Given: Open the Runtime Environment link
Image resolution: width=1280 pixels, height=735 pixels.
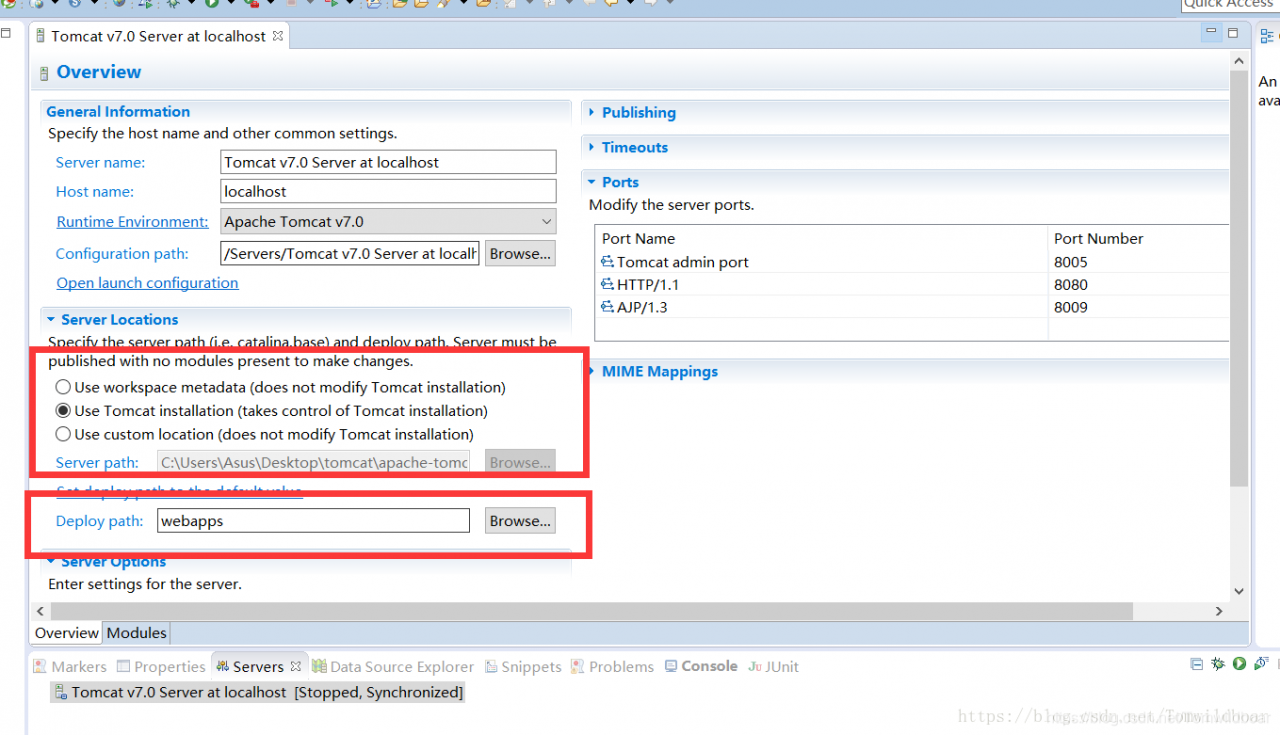Looking at the screenshot, I should point(132,222).
